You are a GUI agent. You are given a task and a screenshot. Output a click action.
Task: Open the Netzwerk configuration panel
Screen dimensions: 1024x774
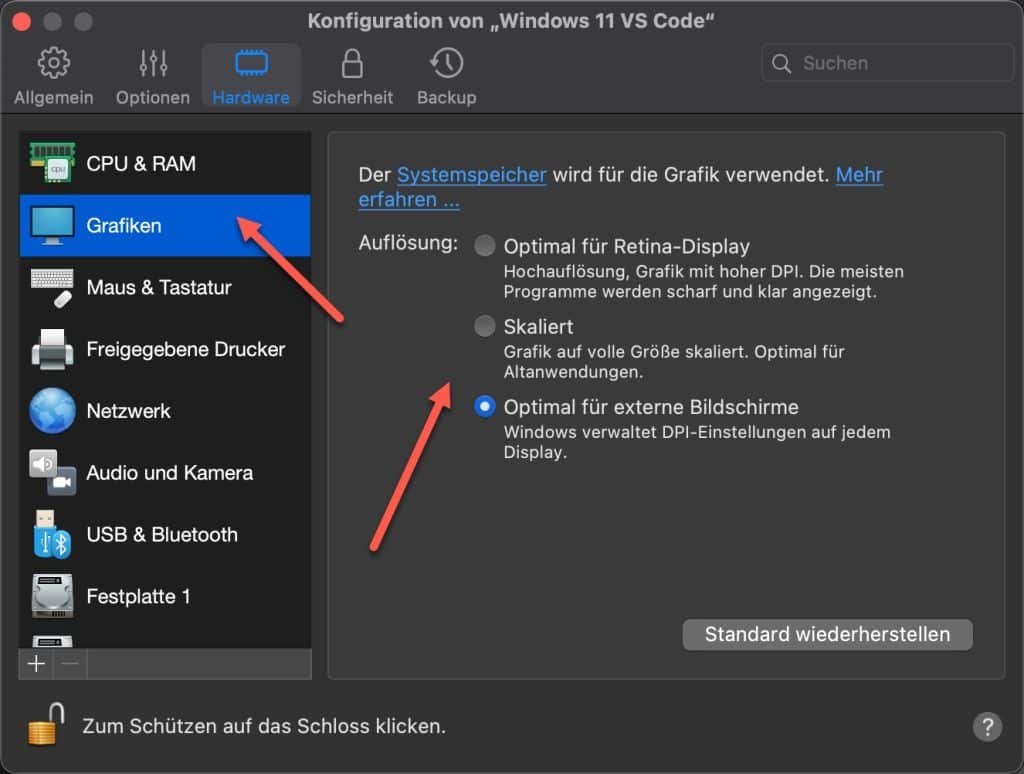[130, 411]
